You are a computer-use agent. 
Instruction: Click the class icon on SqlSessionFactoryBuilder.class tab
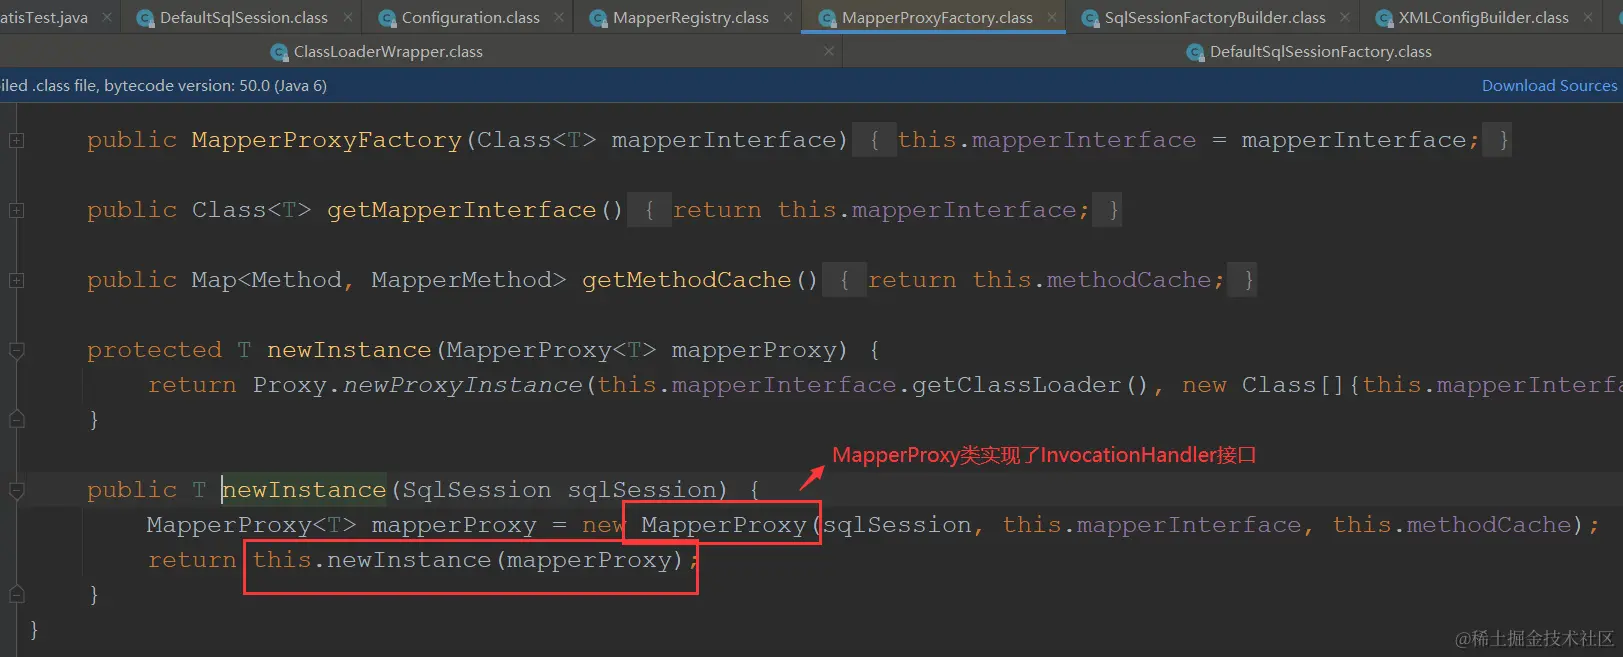[x=1090, y=18]
